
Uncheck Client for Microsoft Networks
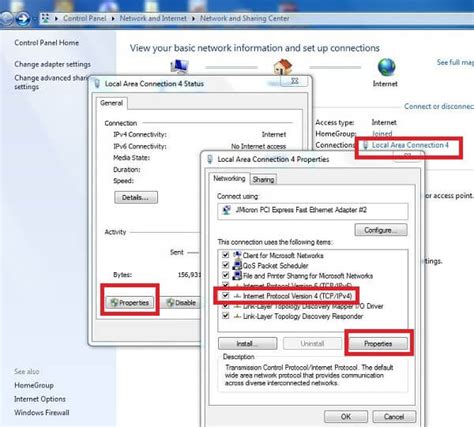pos(226,255)
